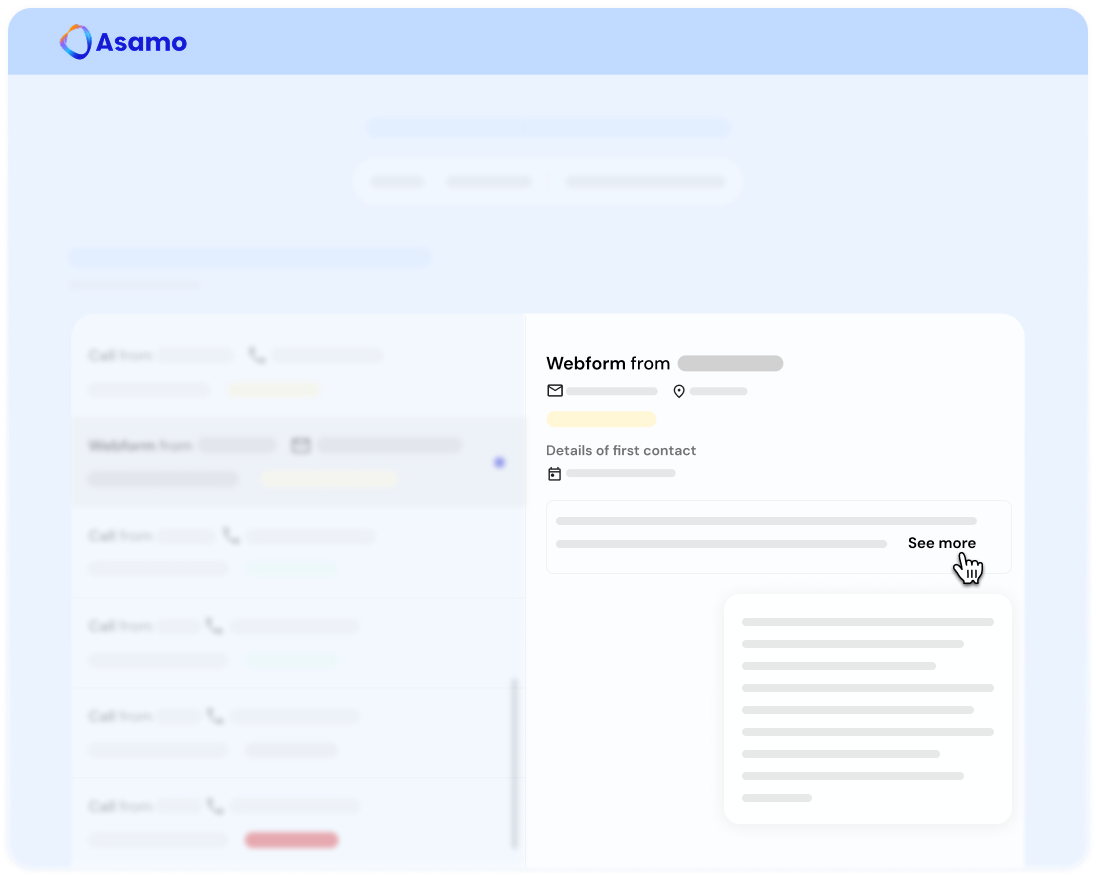Select the first Call conversation in the list
This screenshot has width=1096, height=877.
(x=280, y=370)
